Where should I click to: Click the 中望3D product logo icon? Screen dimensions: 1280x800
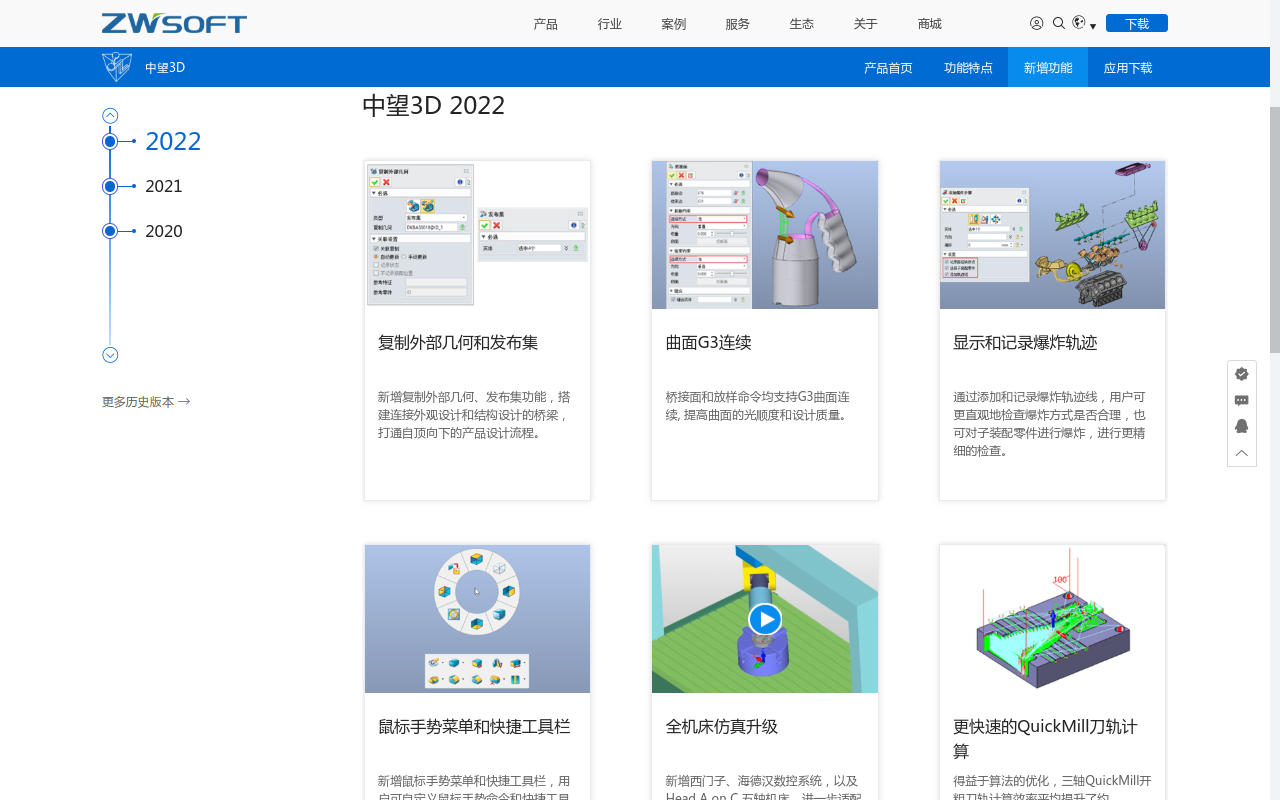(117, 67)
